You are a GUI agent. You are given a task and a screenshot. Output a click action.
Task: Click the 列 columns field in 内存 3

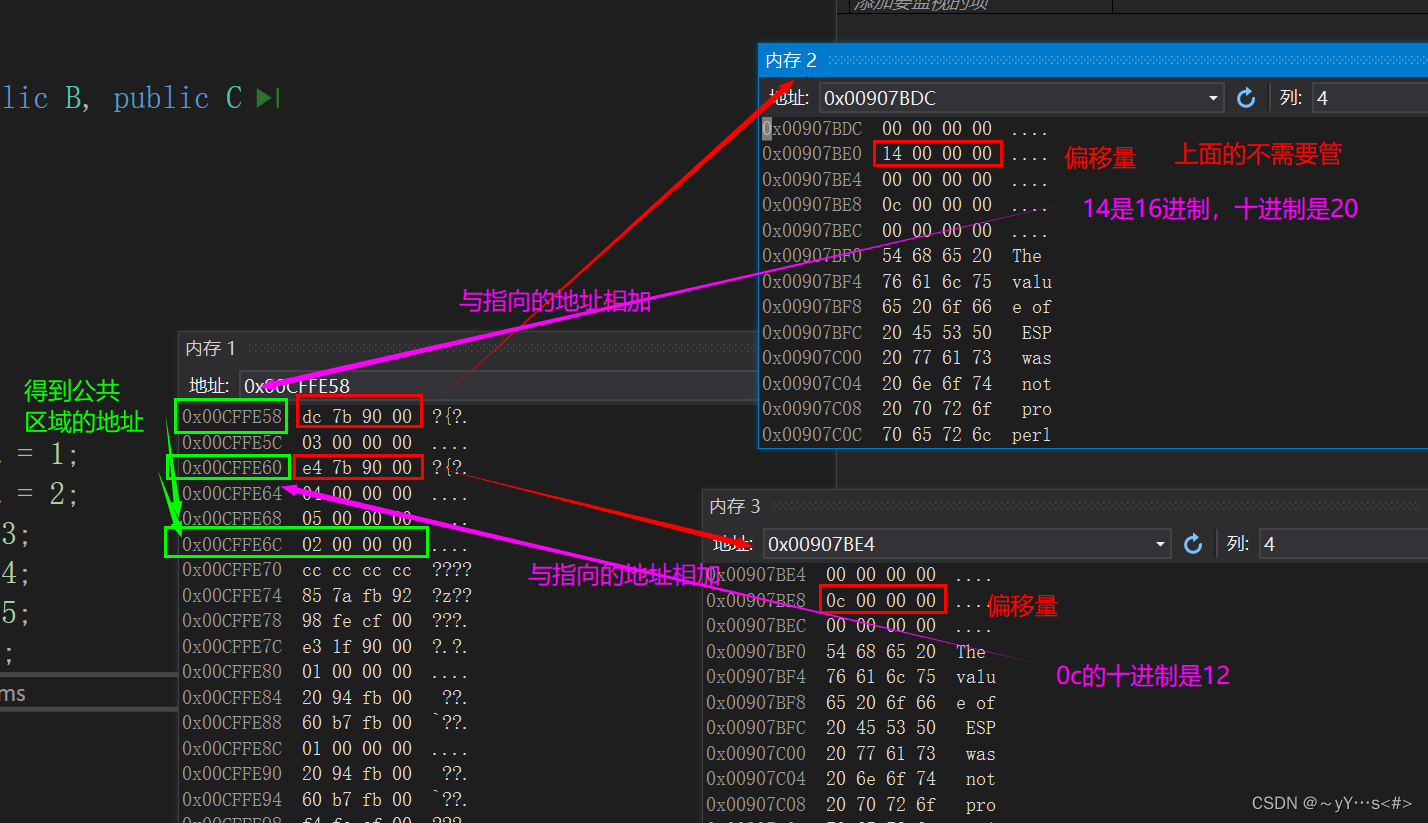click(x=1343, y=544)
